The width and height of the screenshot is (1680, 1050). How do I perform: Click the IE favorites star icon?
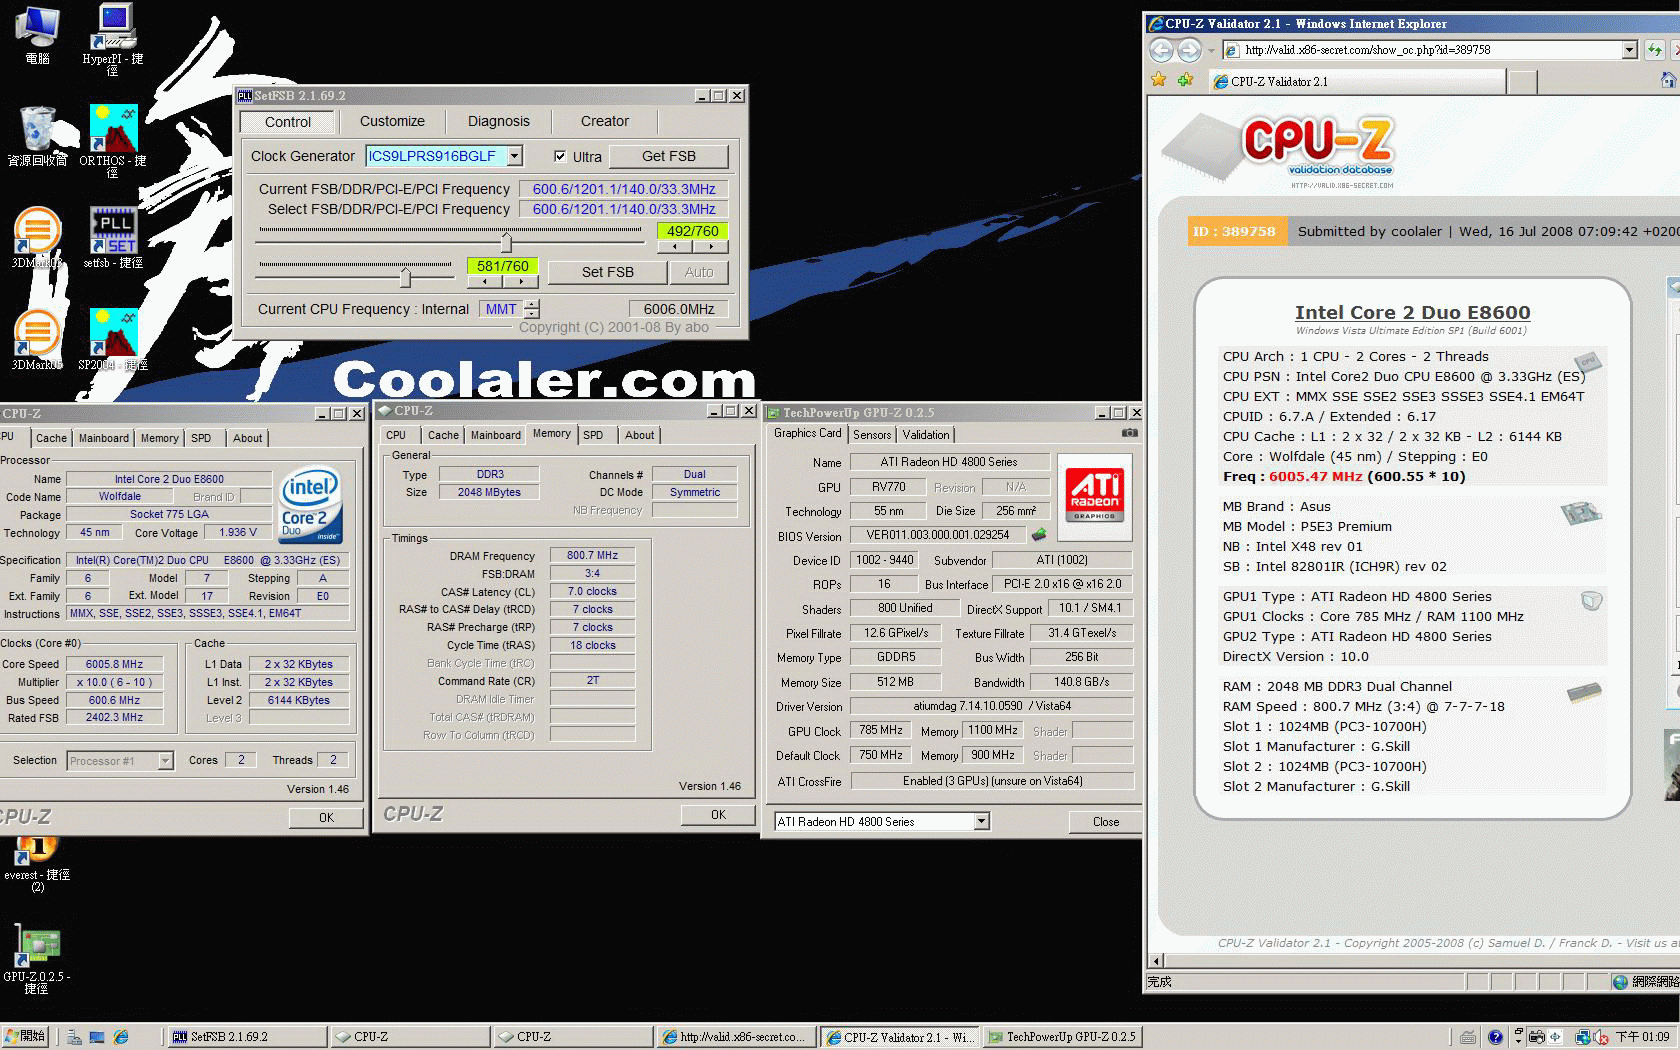point(1159,80)
